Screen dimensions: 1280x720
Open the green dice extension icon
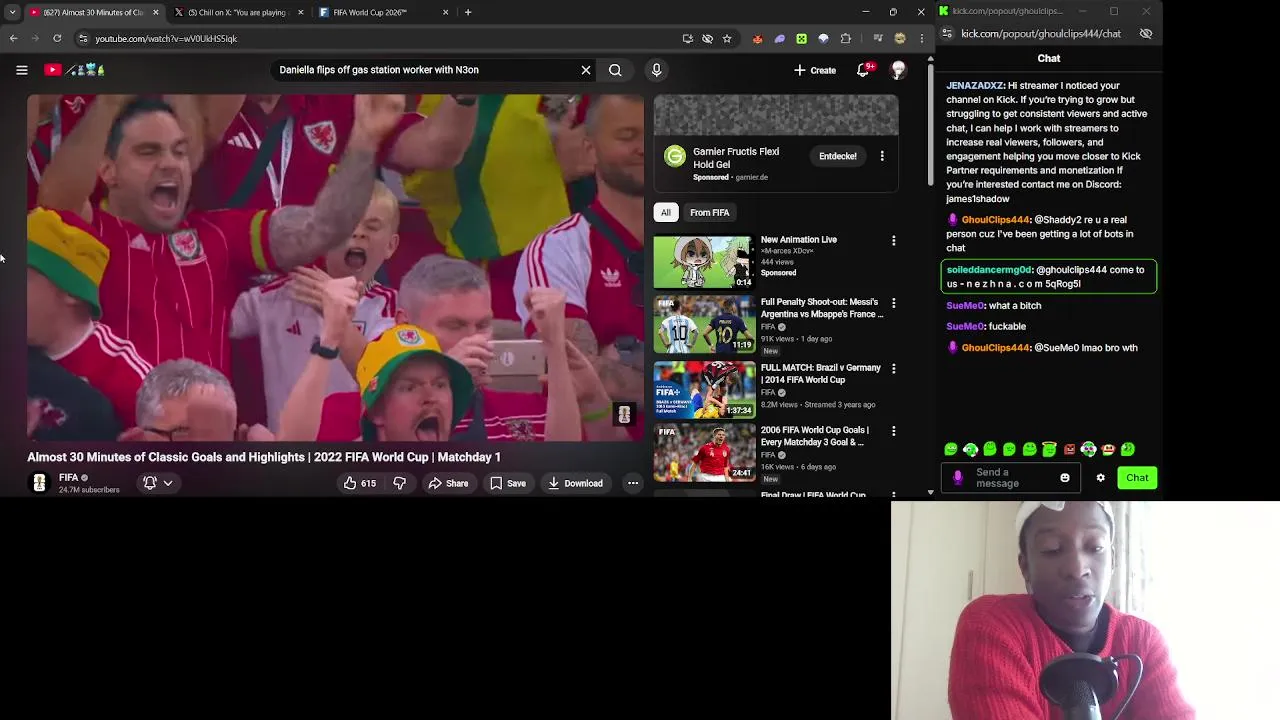[801, 38]
